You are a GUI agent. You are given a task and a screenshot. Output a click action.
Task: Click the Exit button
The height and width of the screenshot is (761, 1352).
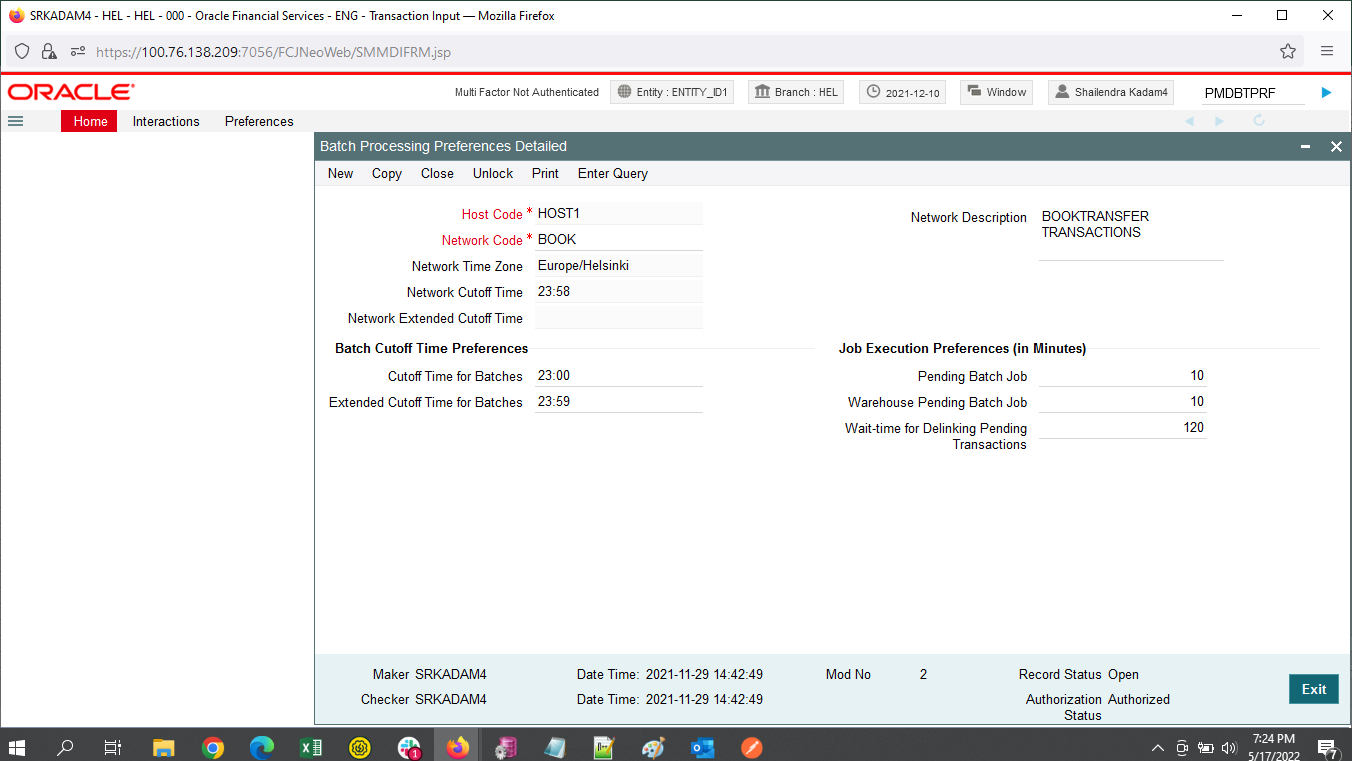[x=1314, y=689]
